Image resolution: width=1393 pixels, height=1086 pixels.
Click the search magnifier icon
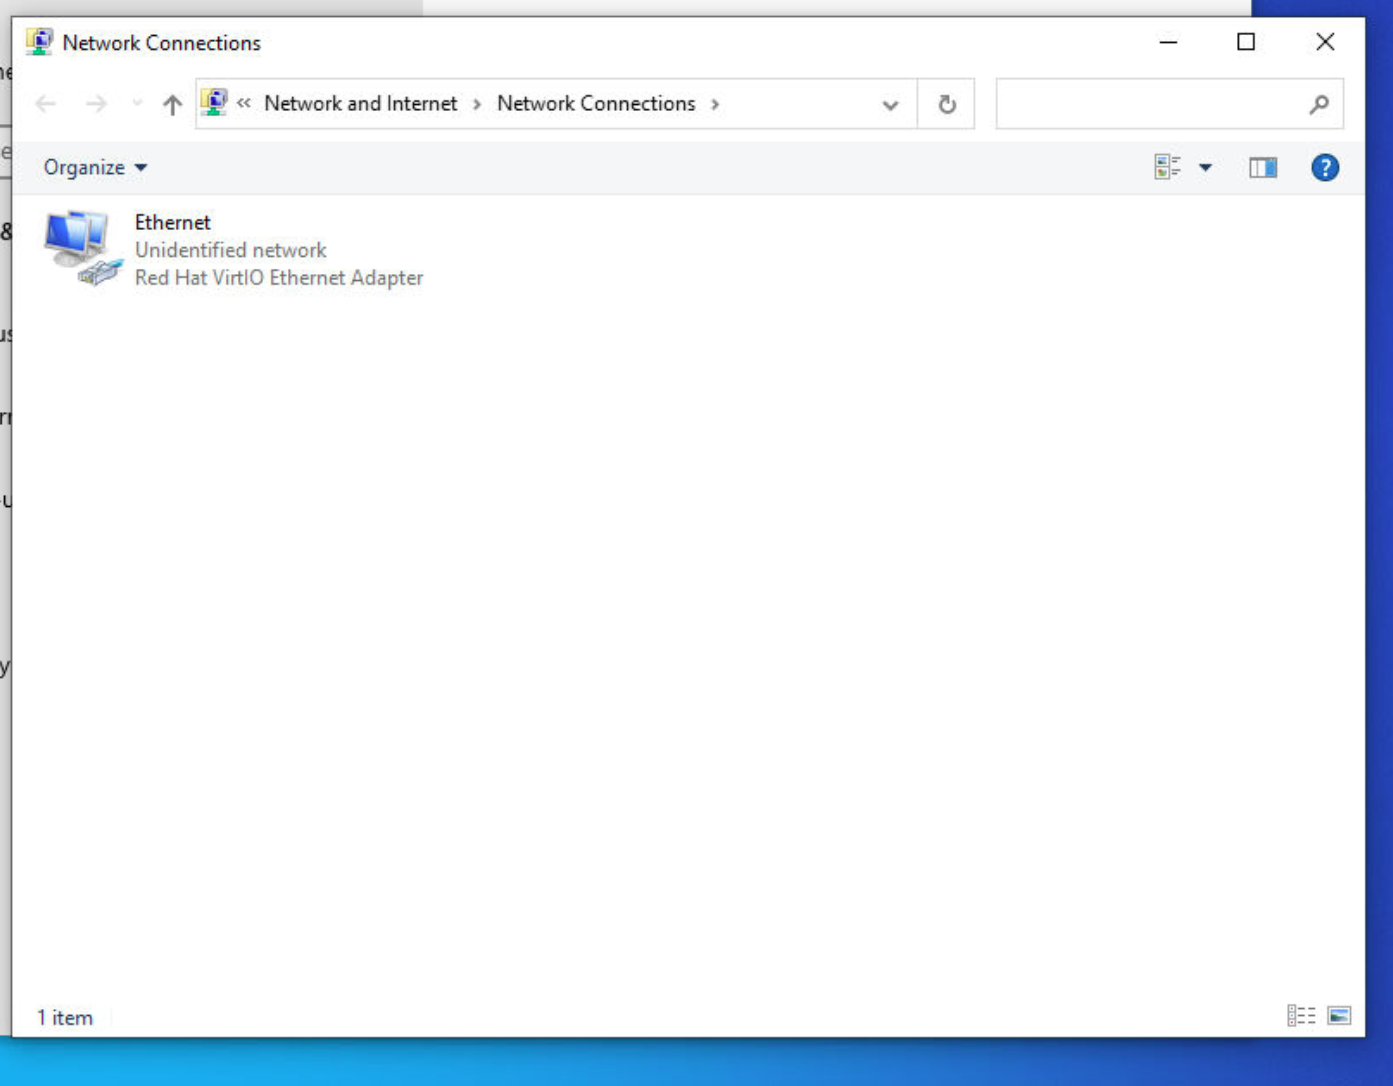[x=1319, y=104]
